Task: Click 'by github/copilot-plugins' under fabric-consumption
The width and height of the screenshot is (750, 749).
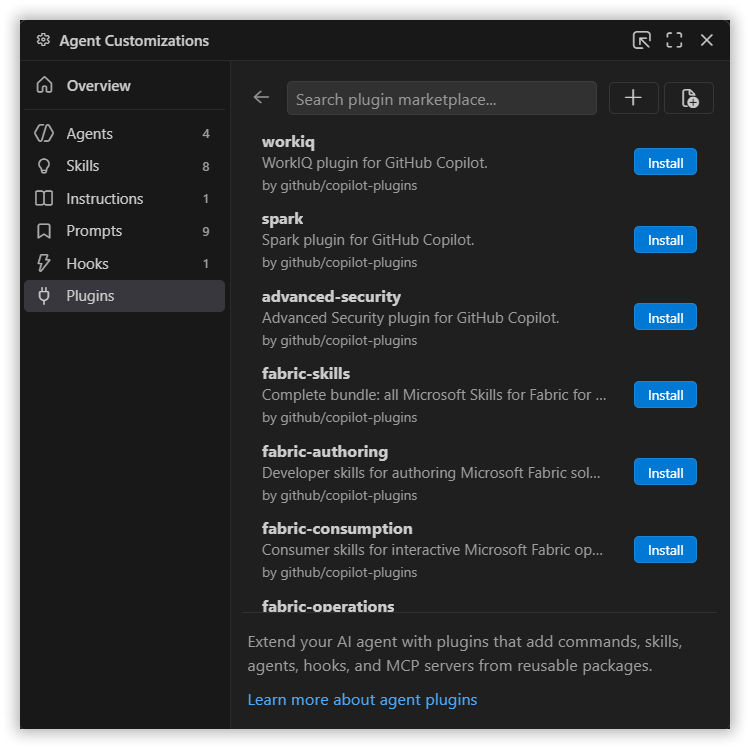Action: [339, 573]
